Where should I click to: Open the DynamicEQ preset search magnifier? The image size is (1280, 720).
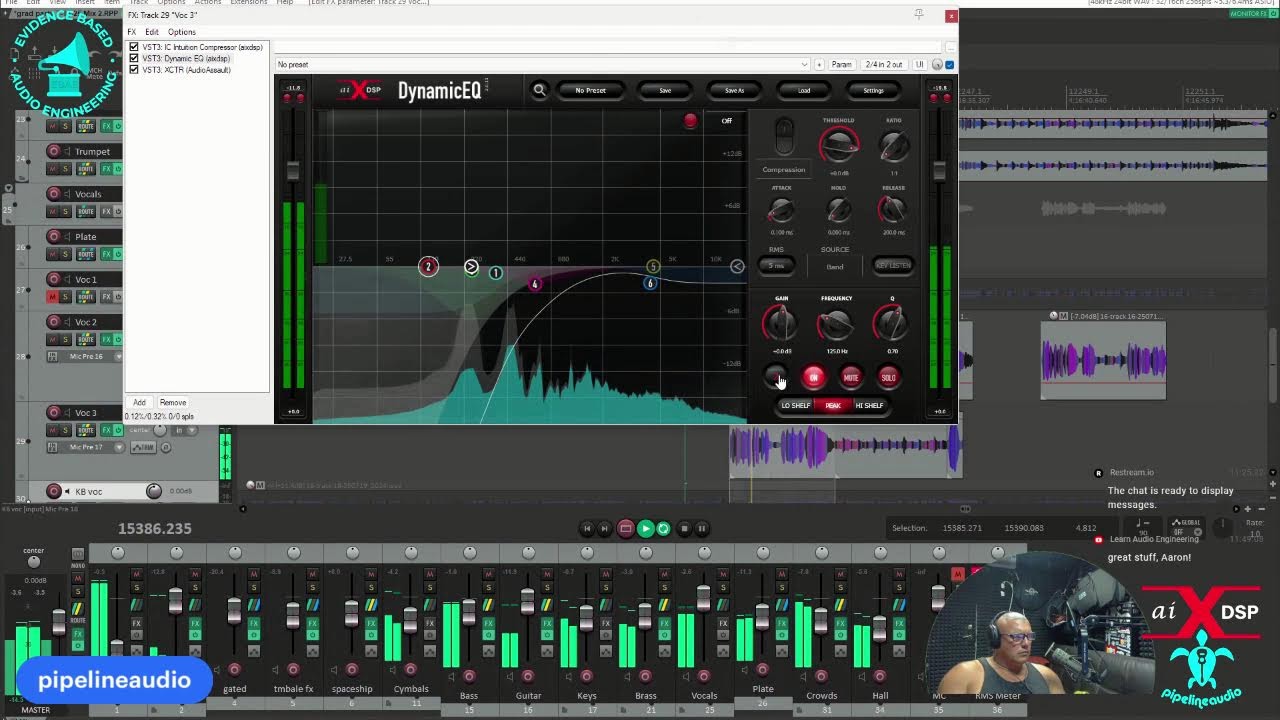click(x=539, y=90)
